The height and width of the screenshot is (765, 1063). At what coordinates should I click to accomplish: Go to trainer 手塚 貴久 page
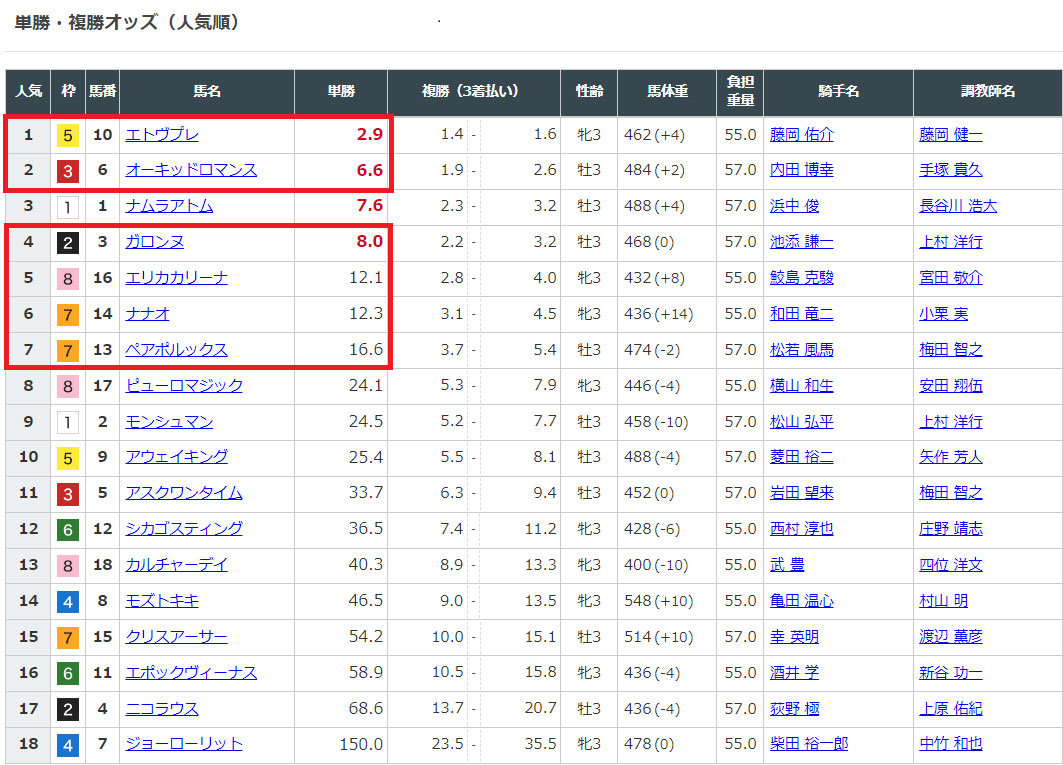point(950,170)
